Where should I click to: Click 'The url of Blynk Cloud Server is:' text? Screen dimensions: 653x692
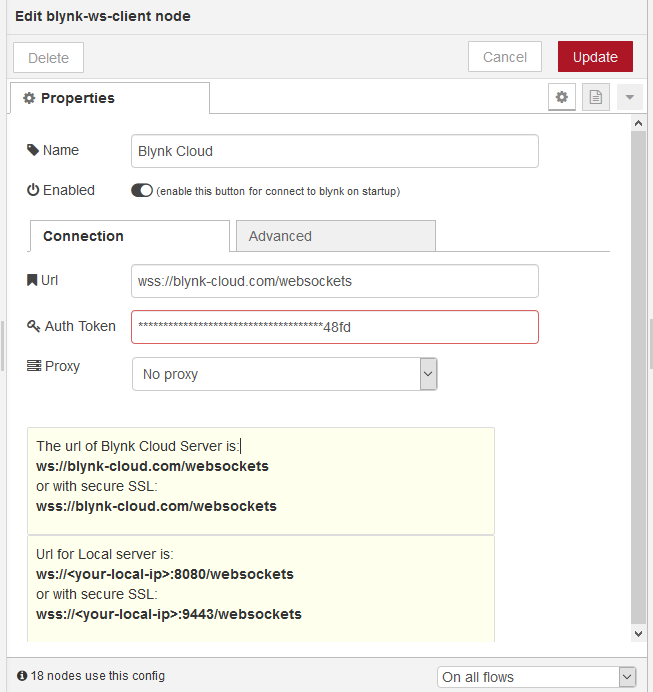[x=138, y=446]
